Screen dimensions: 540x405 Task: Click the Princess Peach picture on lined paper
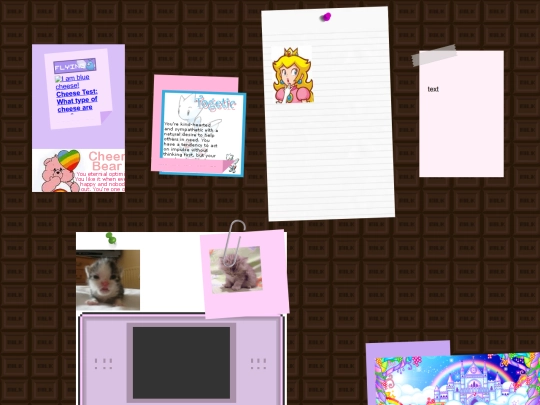point(292,75)
